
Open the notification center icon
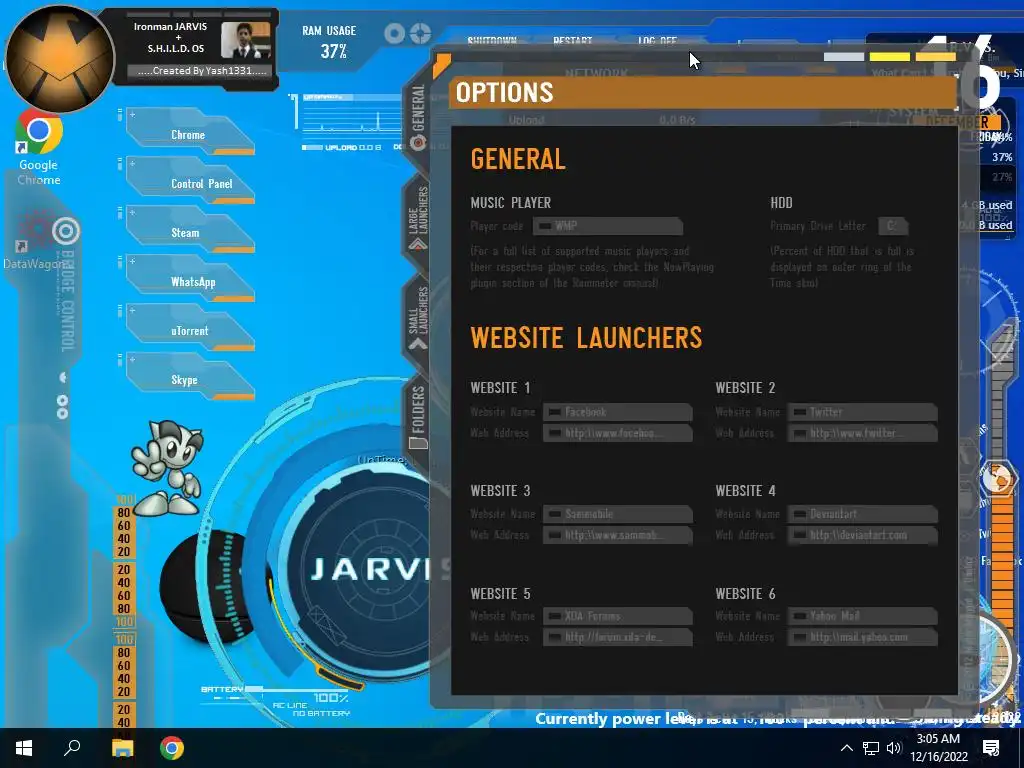point(991,748)
